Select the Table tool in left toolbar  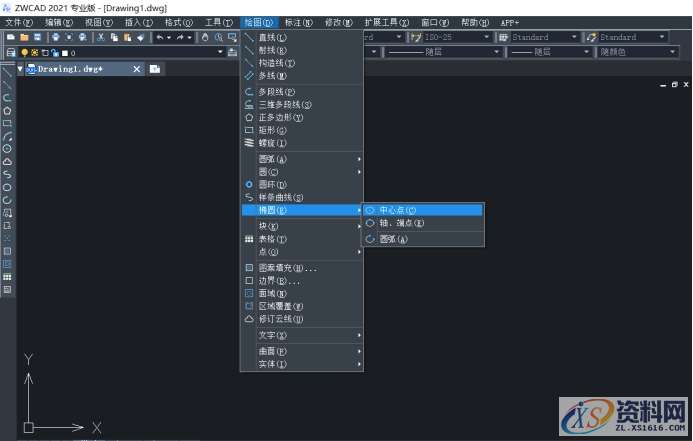(x=7, y=277)
